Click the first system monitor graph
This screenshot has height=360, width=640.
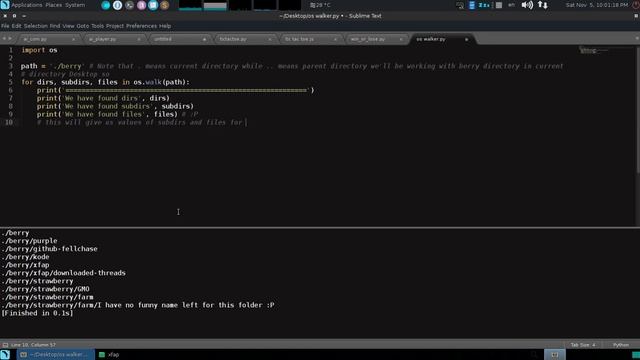click(190, 5)
